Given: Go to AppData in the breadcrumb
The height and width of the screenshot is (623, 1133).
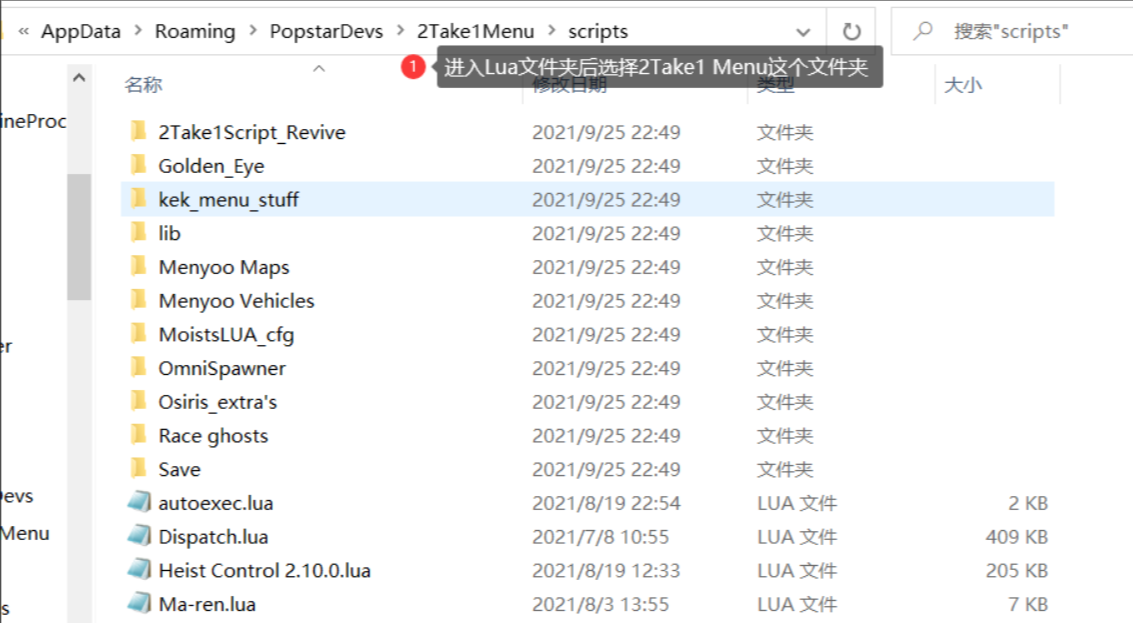Looking at the screenshot, I should coord(81,31).
